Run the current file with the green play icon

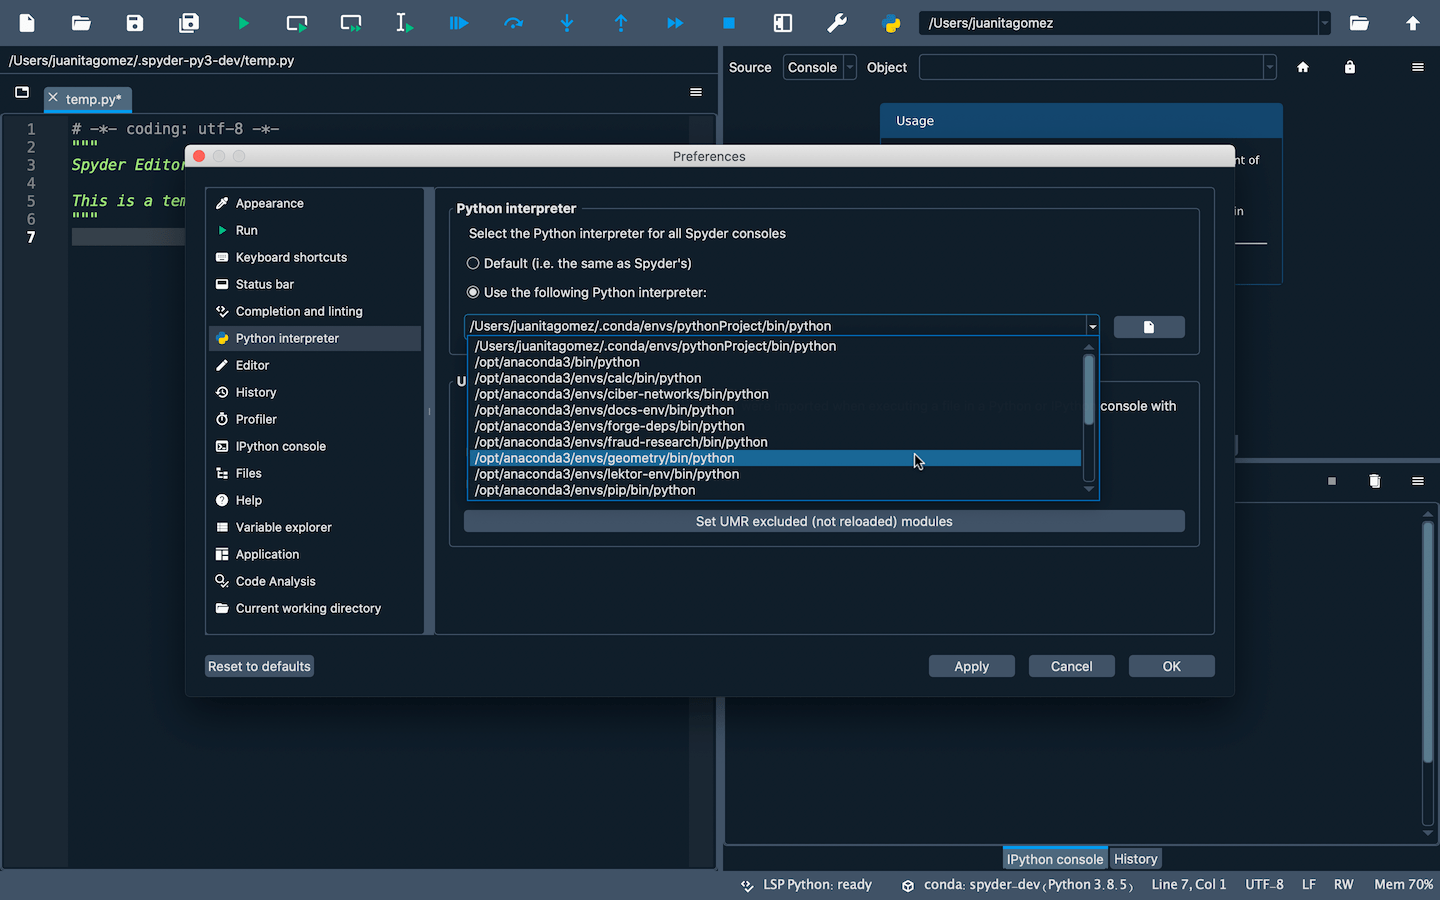(243, 22)
